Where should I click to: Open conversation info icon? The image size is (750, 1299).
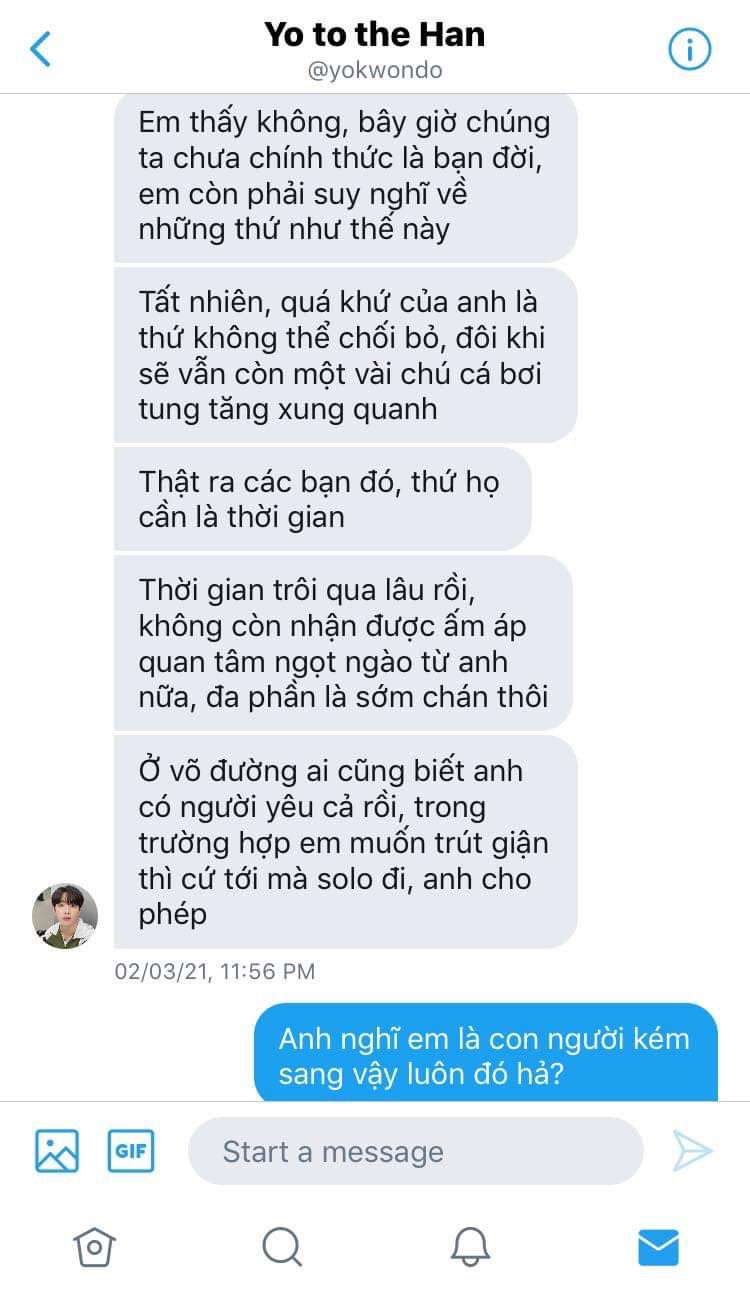[x=689, y=49]
